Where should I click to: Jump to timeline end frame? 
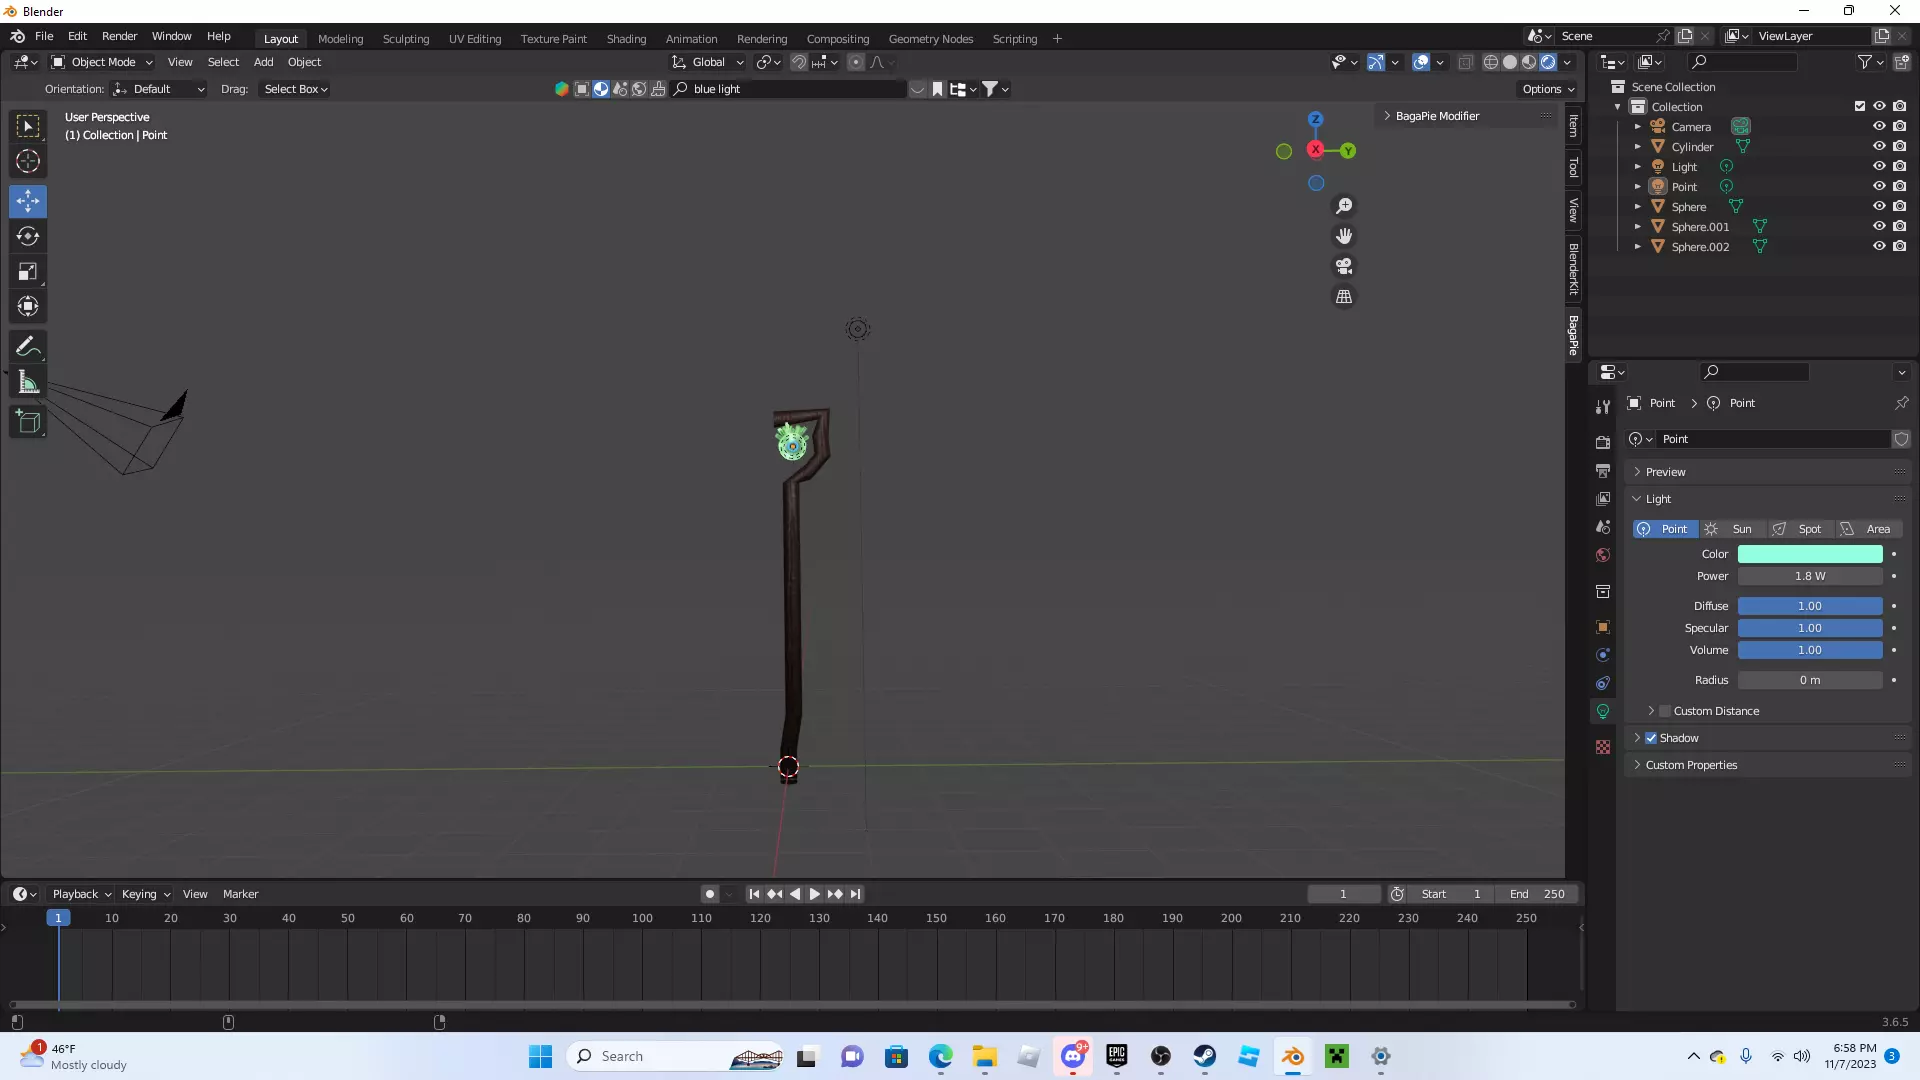(x=855, y=894)
